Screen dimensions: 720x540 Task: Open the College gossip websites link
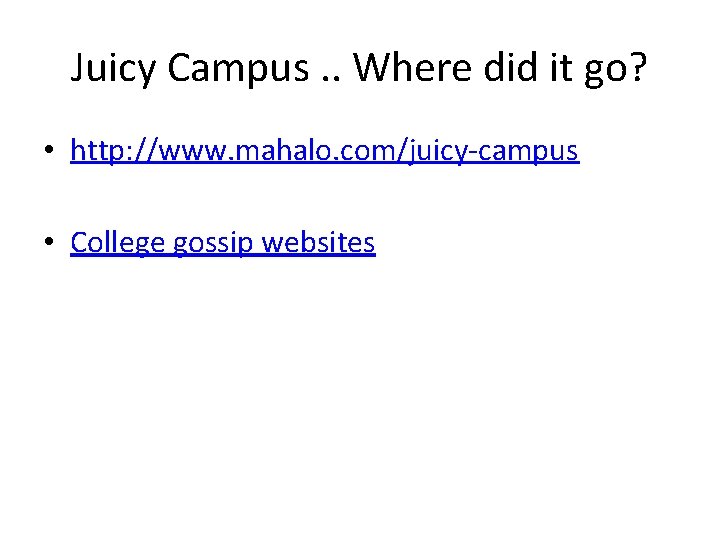point(222,242)
